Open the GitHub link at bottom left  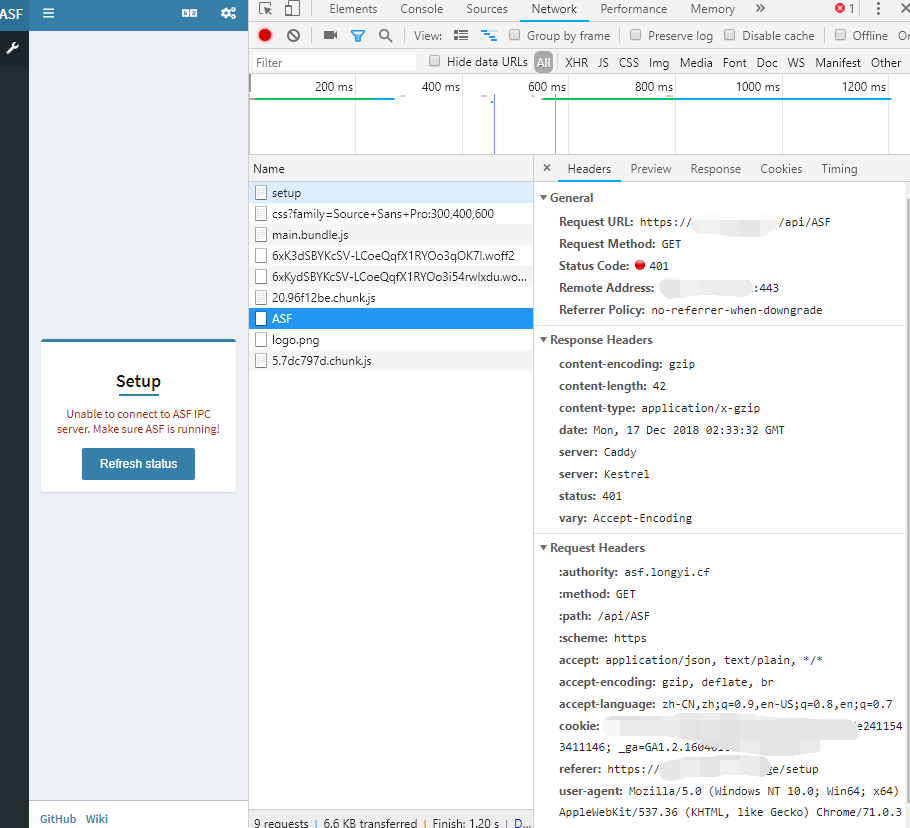click(57, 818)
